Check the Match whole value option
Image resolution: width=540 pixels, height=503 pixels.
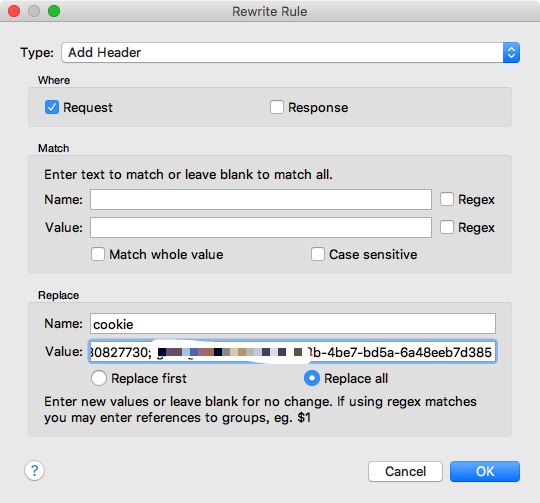98,254
